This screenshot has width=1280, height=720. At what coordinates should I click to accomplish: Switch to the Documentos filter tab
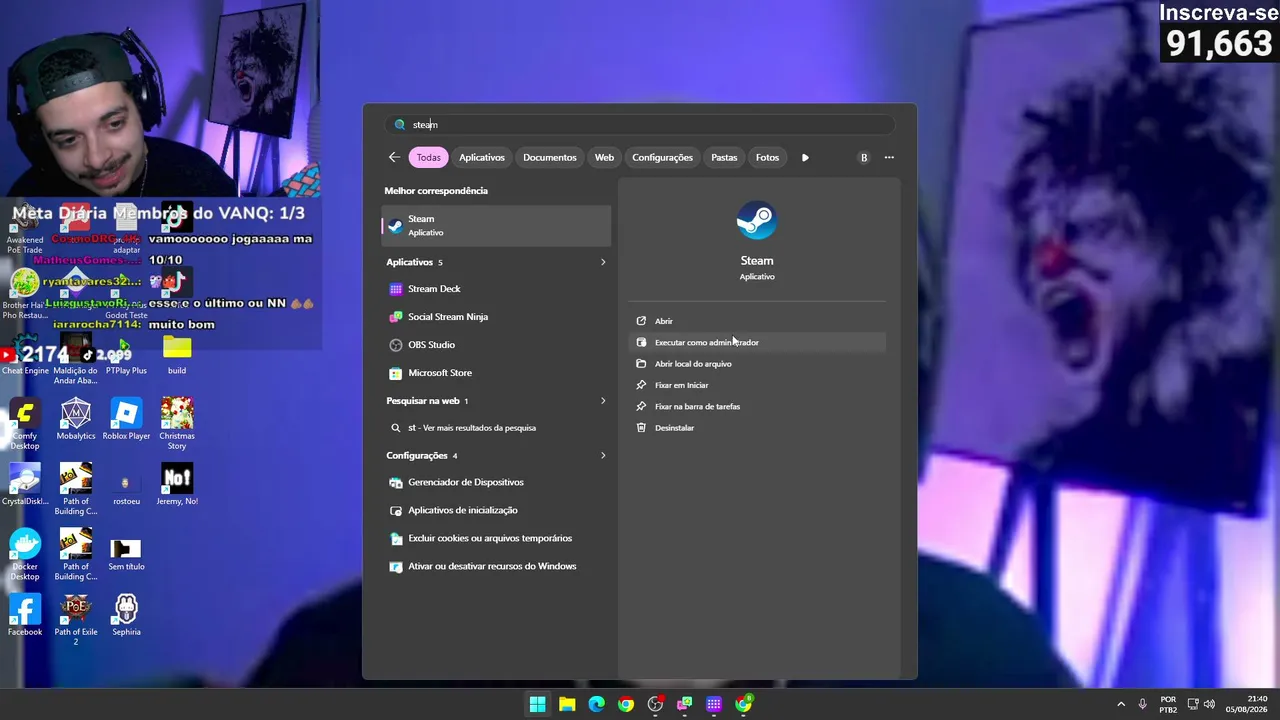[550, 157]
